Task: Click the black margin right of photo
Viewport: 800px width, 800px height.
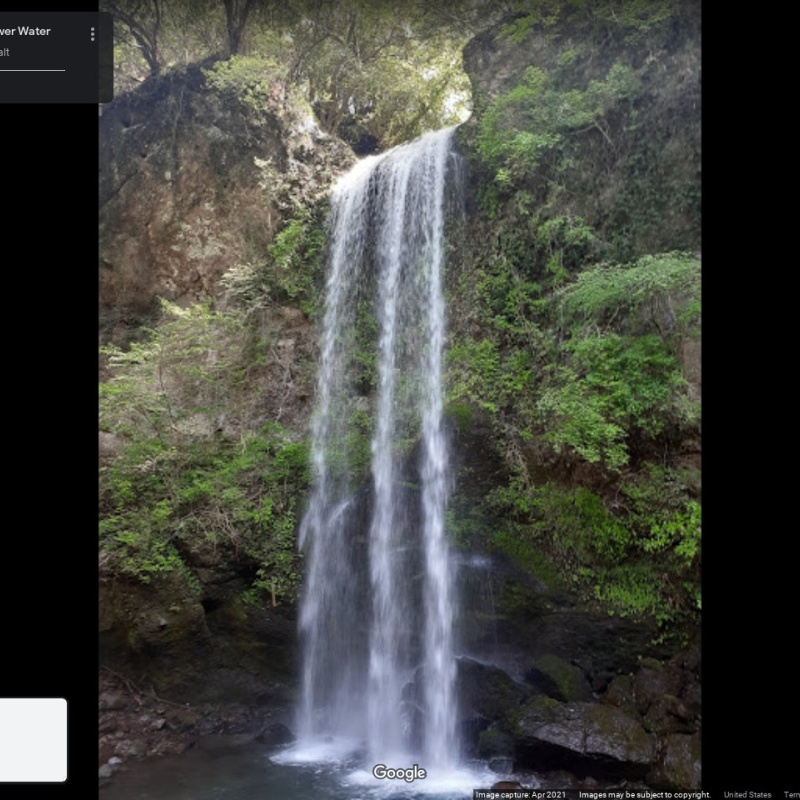Action: pos(750,400)
